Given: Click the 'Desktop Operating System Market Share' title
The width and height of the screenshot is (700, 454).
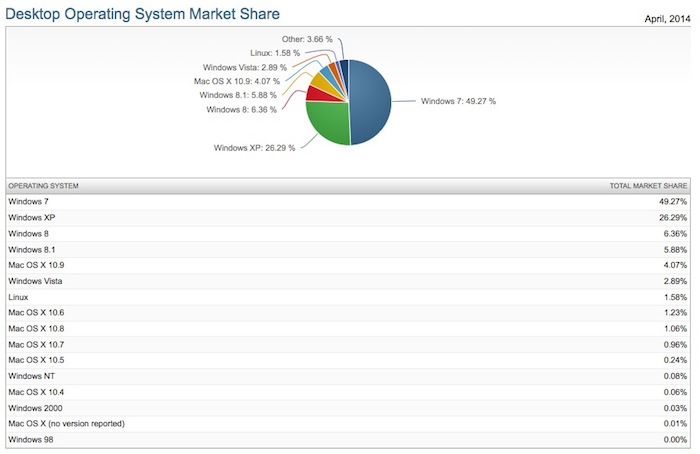Looking at the screenshot, I should click(x=142, y=13).
